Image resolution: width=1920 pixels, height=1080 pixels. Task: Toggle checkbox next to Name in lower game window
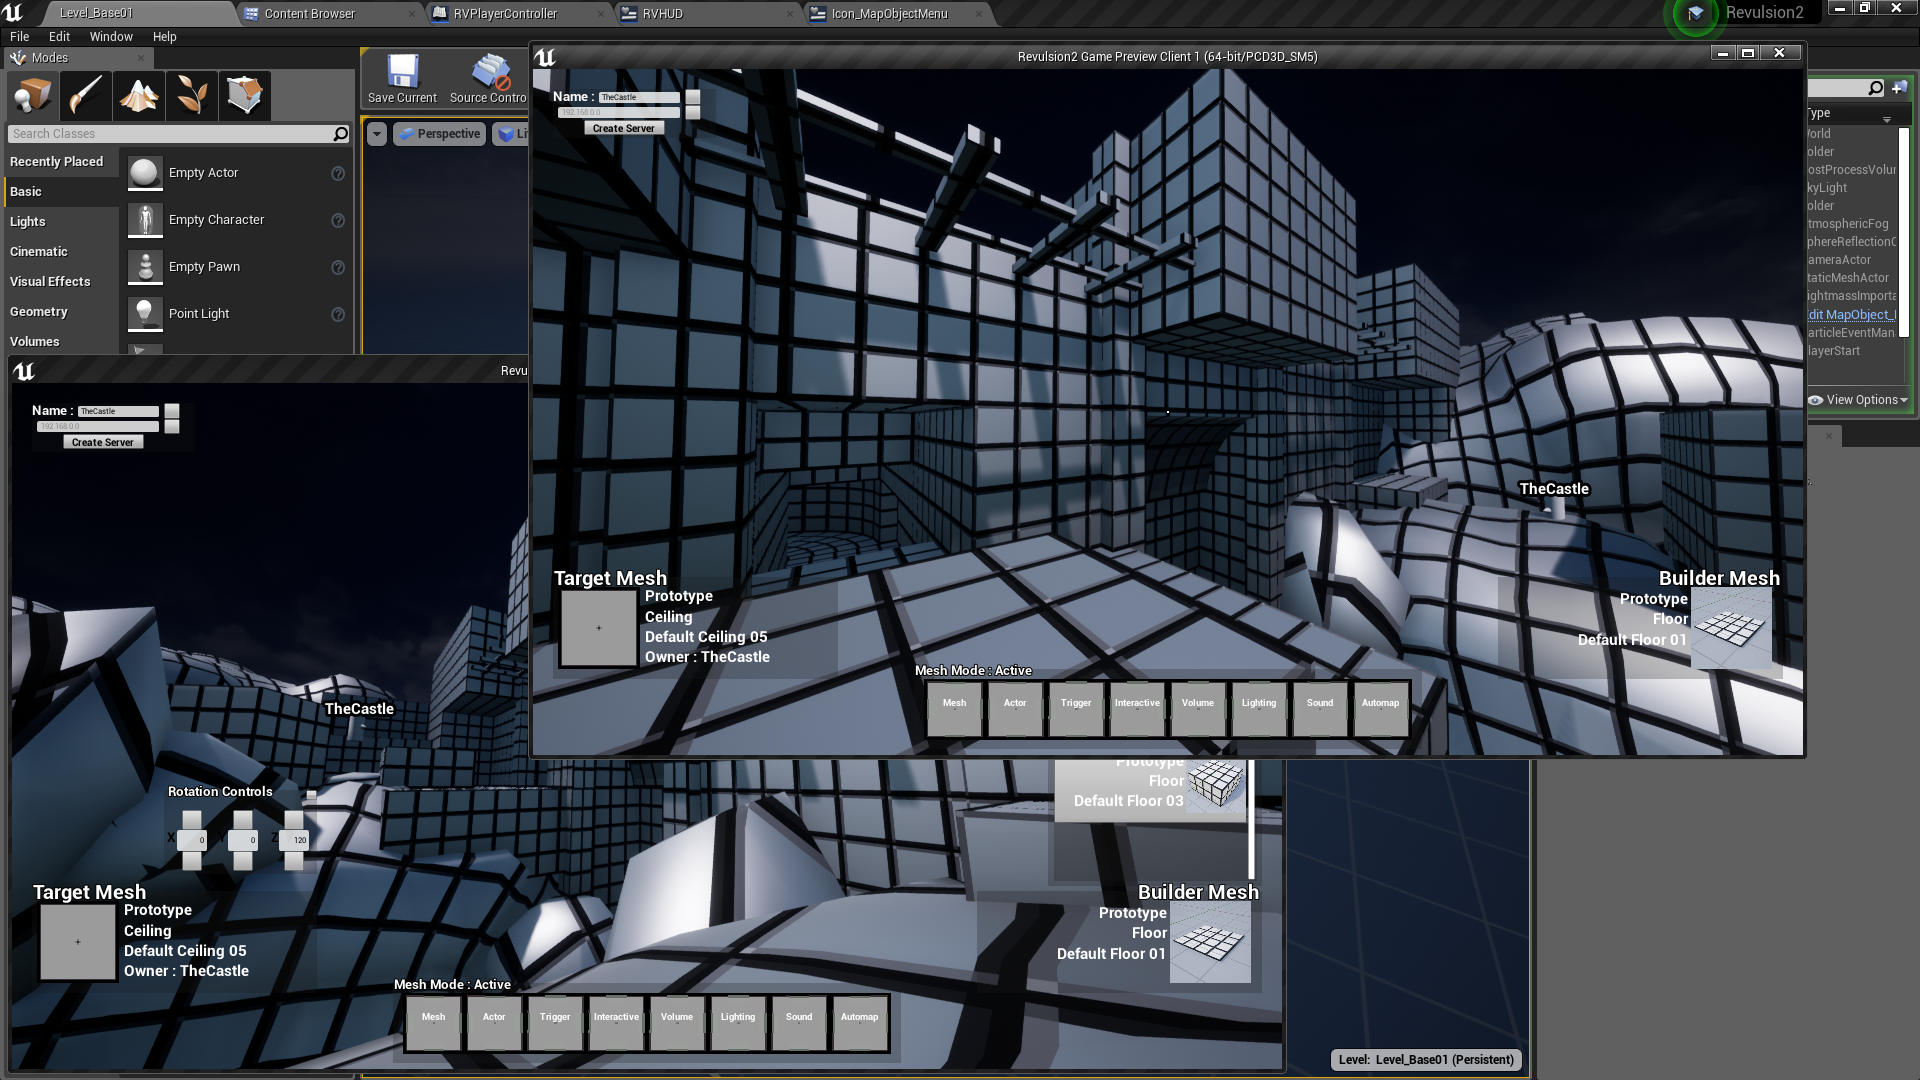pos(172,411)
